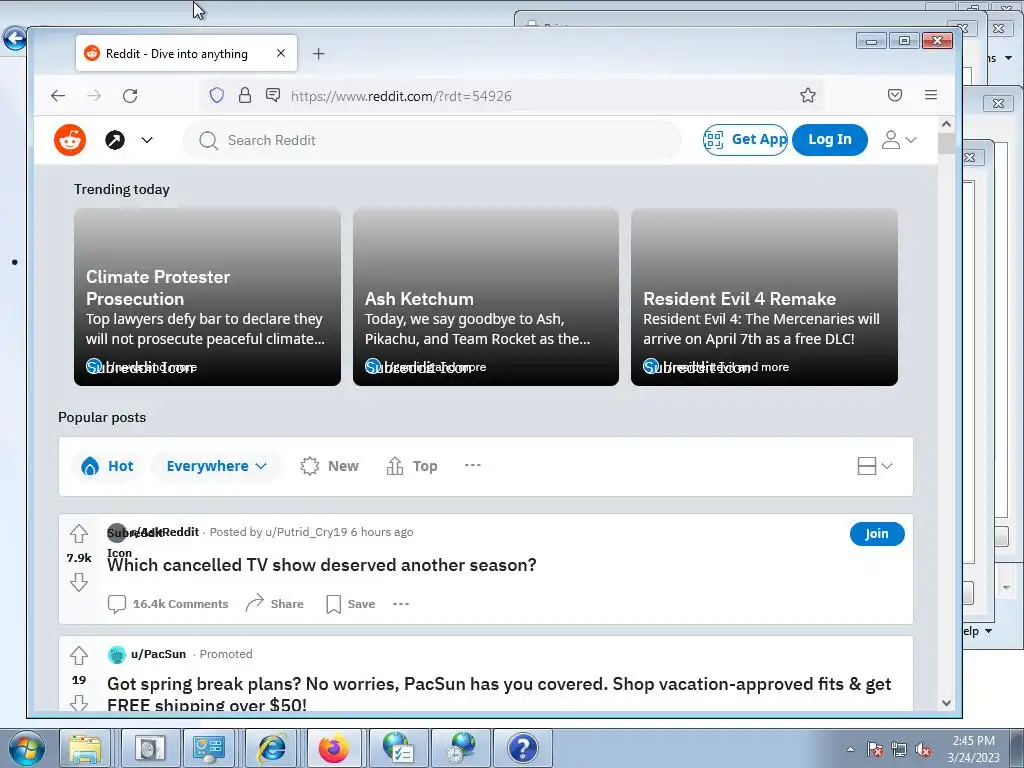Click the Reddit Snoo logo
This screenshot has width=1024, height=768.
pos(70,140)
